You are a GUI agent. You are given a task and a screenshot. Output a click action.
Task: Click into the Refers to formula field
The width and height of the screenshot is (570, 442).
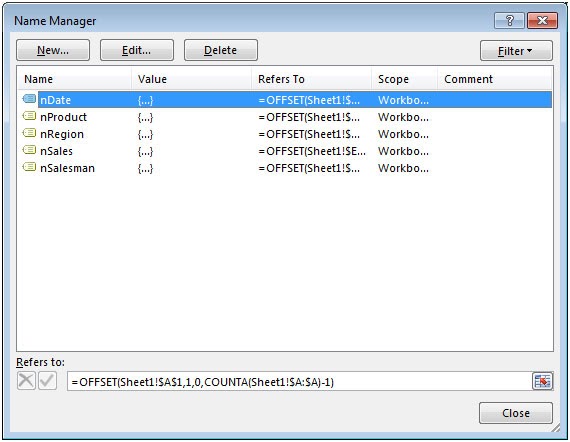coord(300,382)
